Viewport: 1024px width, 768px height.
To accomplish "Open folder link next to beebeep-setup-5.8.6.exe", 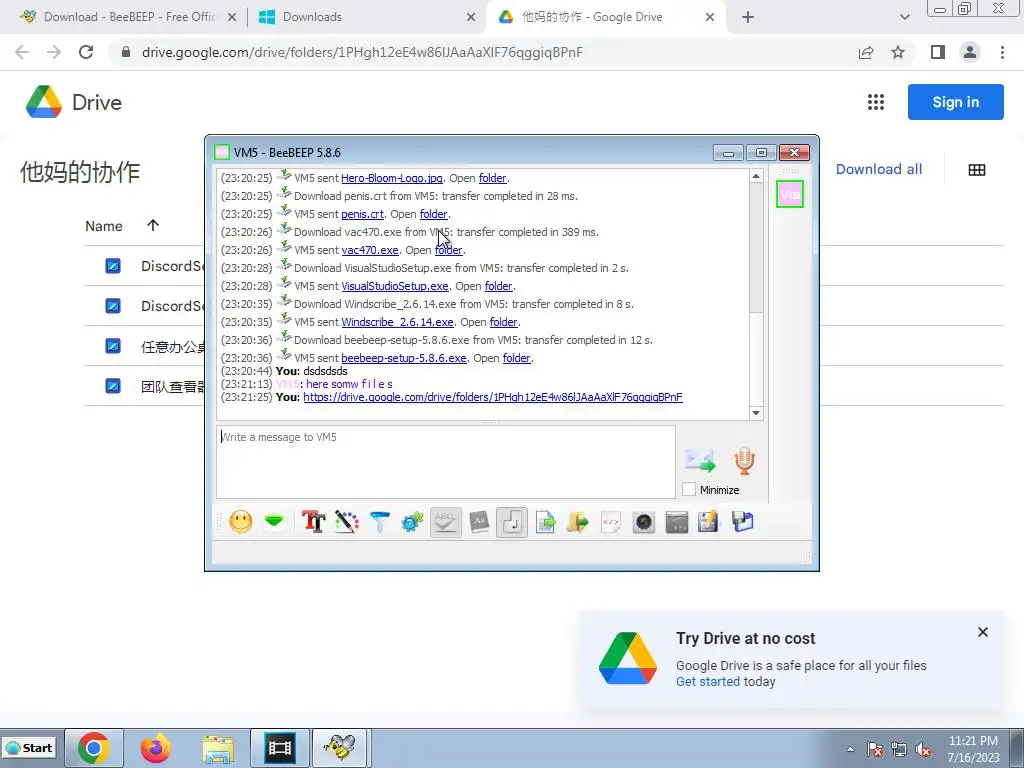I will pyautogui.click(x=517, y=358).
